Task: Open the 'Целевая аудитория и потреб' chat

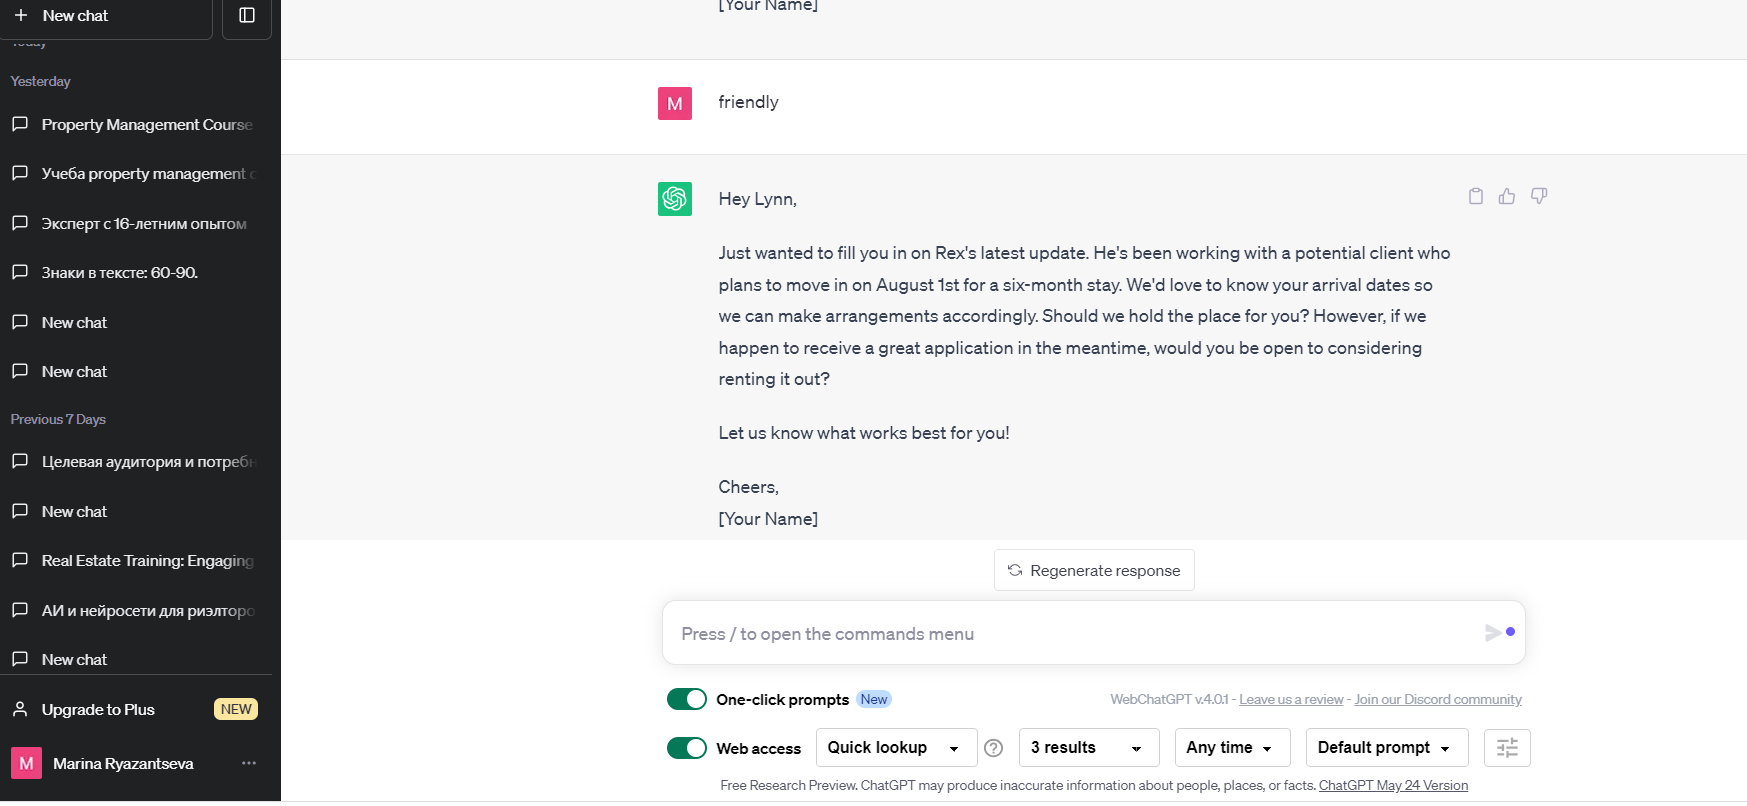Action: [x=136, y=462]
